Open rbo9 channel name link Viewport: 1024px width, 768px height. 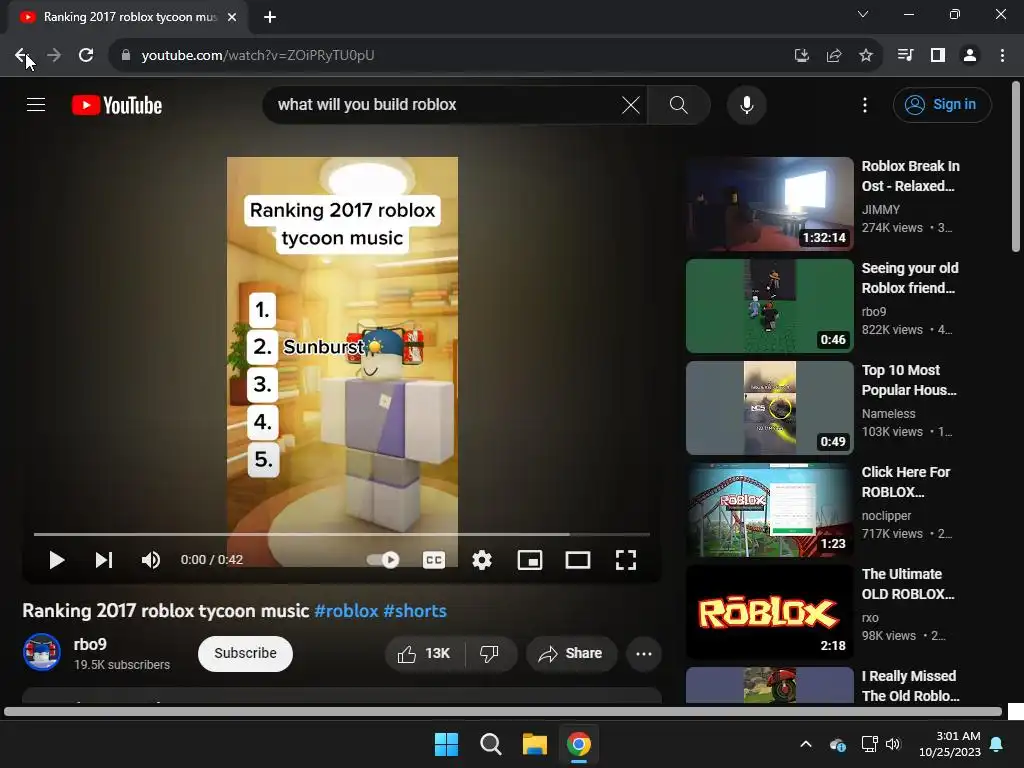tap(90, 644)
